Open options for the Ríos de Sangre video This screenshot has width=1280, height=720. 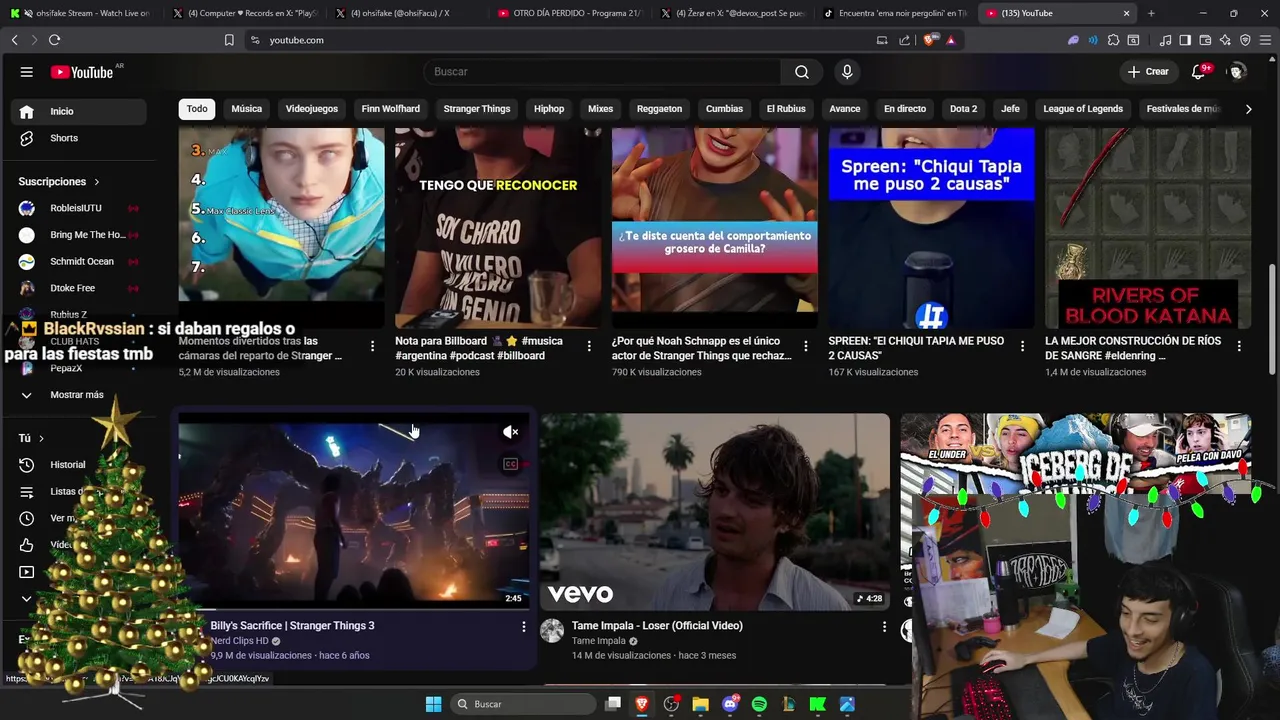point(1239,346)
